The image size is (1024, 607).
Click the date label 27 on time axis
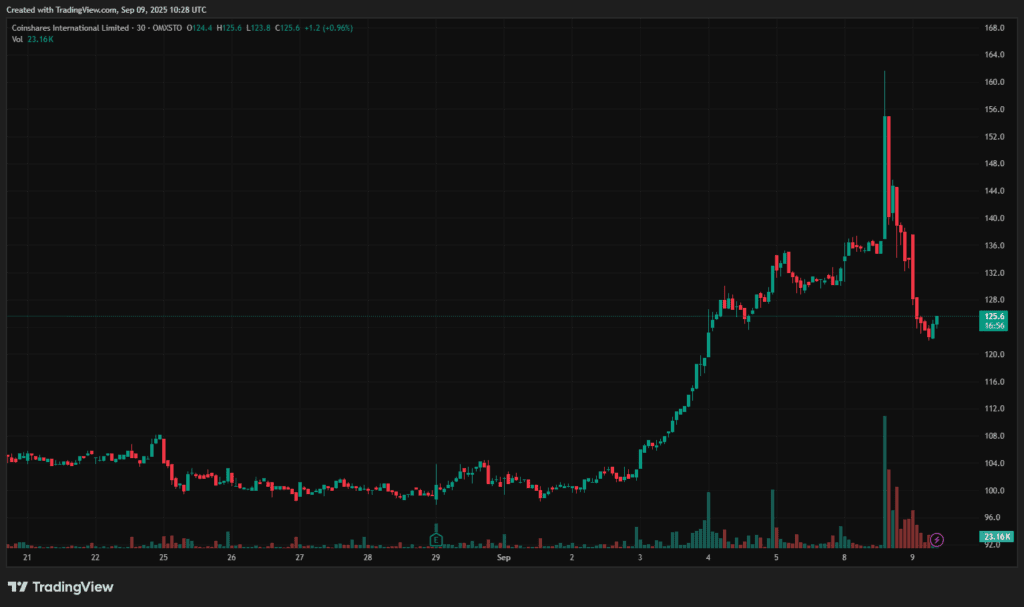point(300,557)
